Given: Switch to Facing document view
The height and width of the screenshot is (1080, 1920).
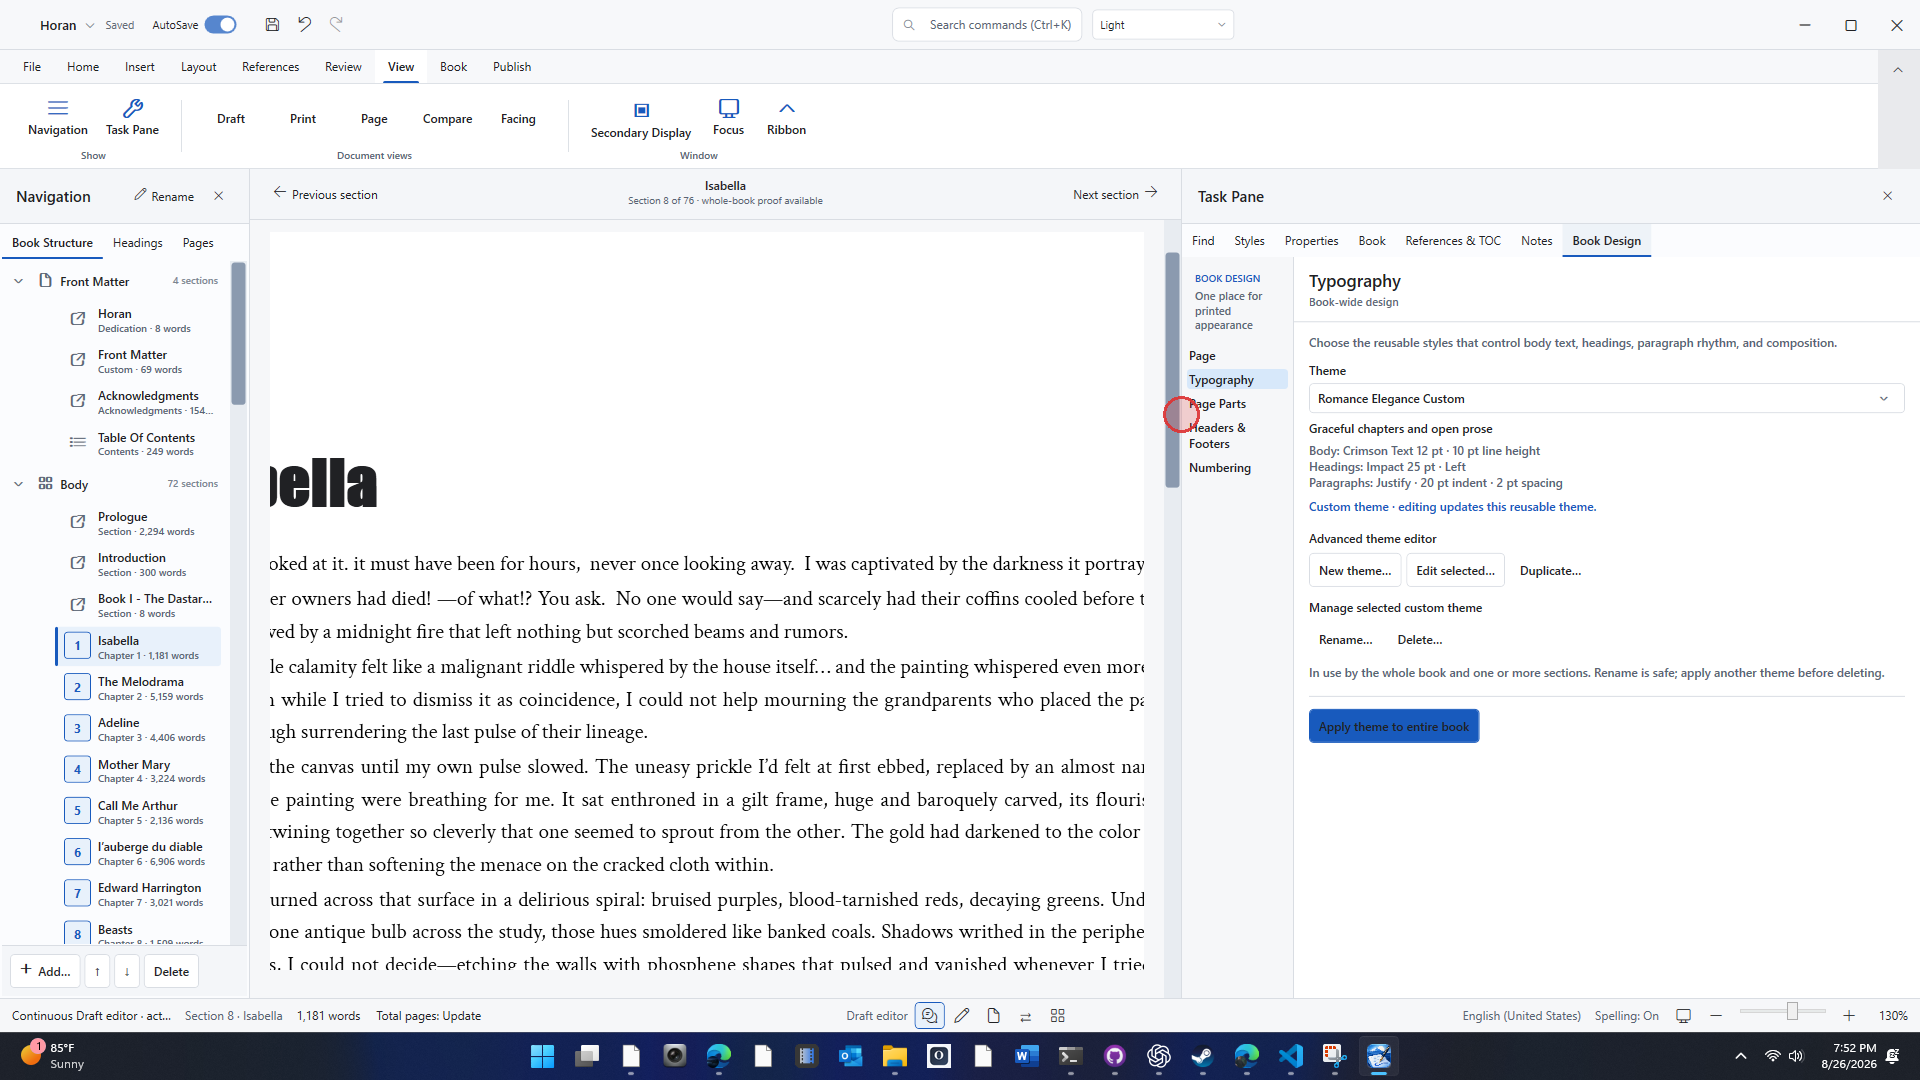Looking at the screenshot, I should 518,119.
